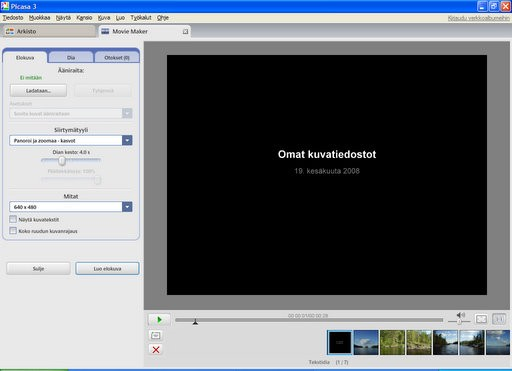Click the playback timeline position marker

[195, 322]
